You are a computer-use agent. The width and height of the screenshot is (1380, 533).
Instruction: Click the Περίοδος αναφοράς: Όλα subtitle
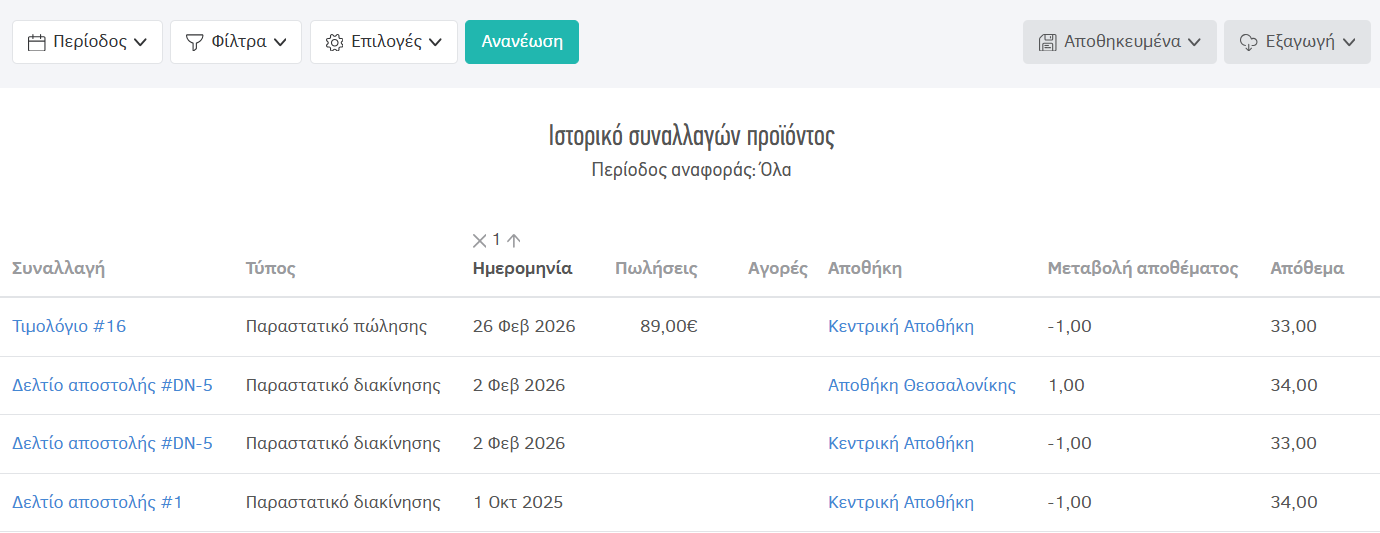pyautogui.click(x=691, y=170)
